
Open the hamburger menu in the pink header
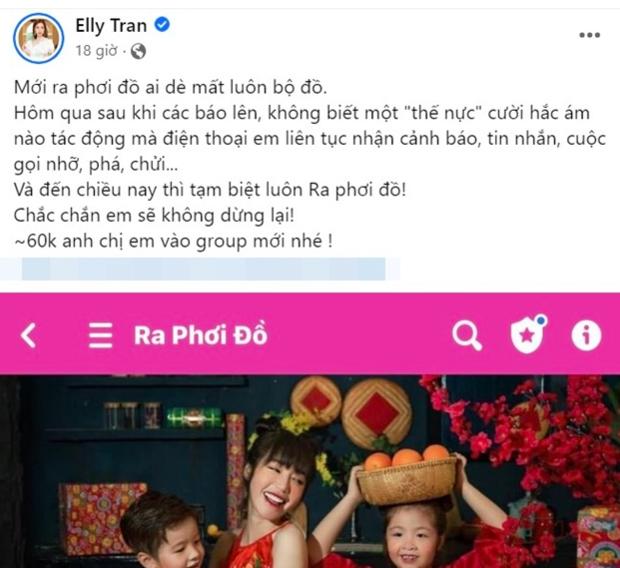point(100,335)
